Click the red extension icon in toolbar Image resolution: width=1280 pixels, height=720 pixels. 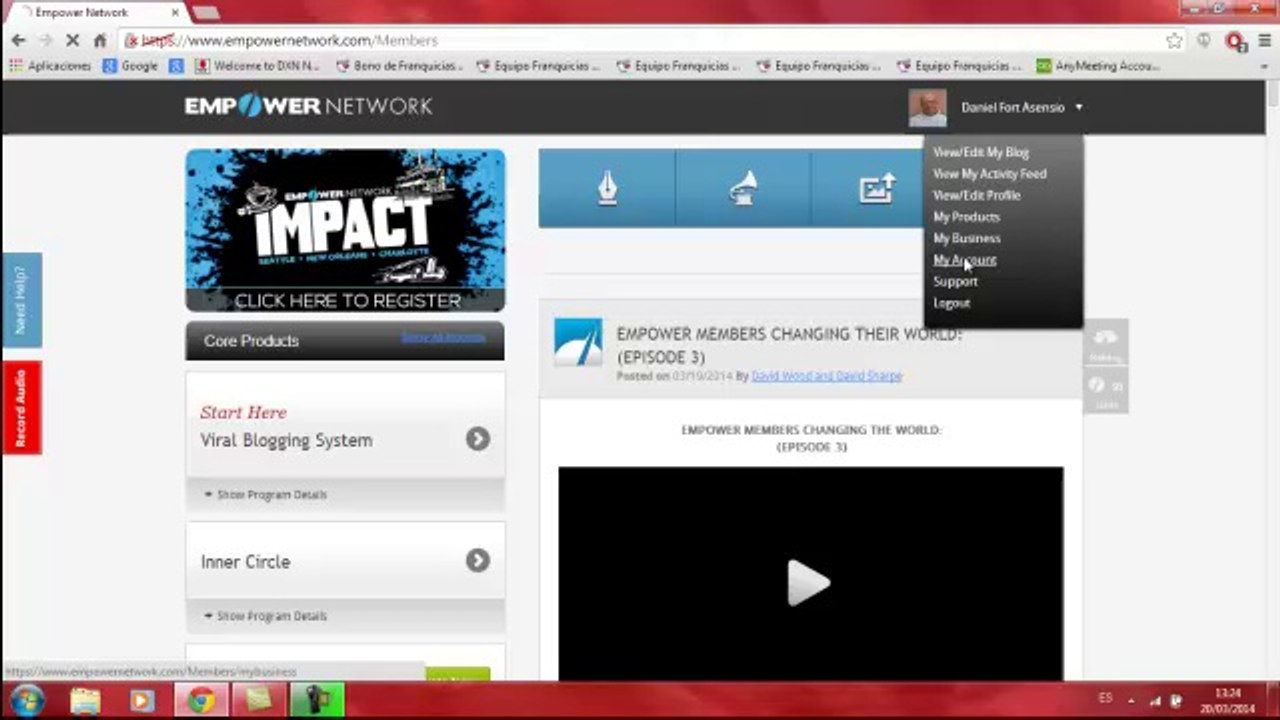coord(1236,41)
